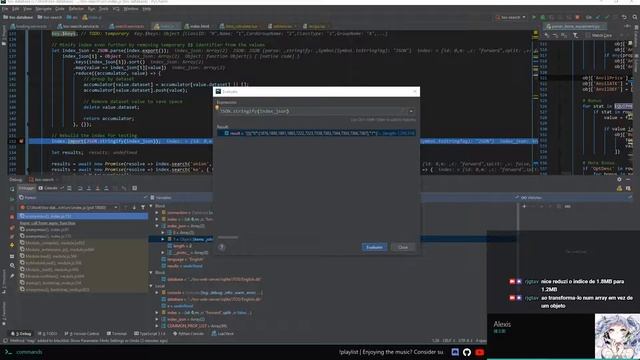
Task: Switch to the index.html editor tab
Action: tap(198, 26)
